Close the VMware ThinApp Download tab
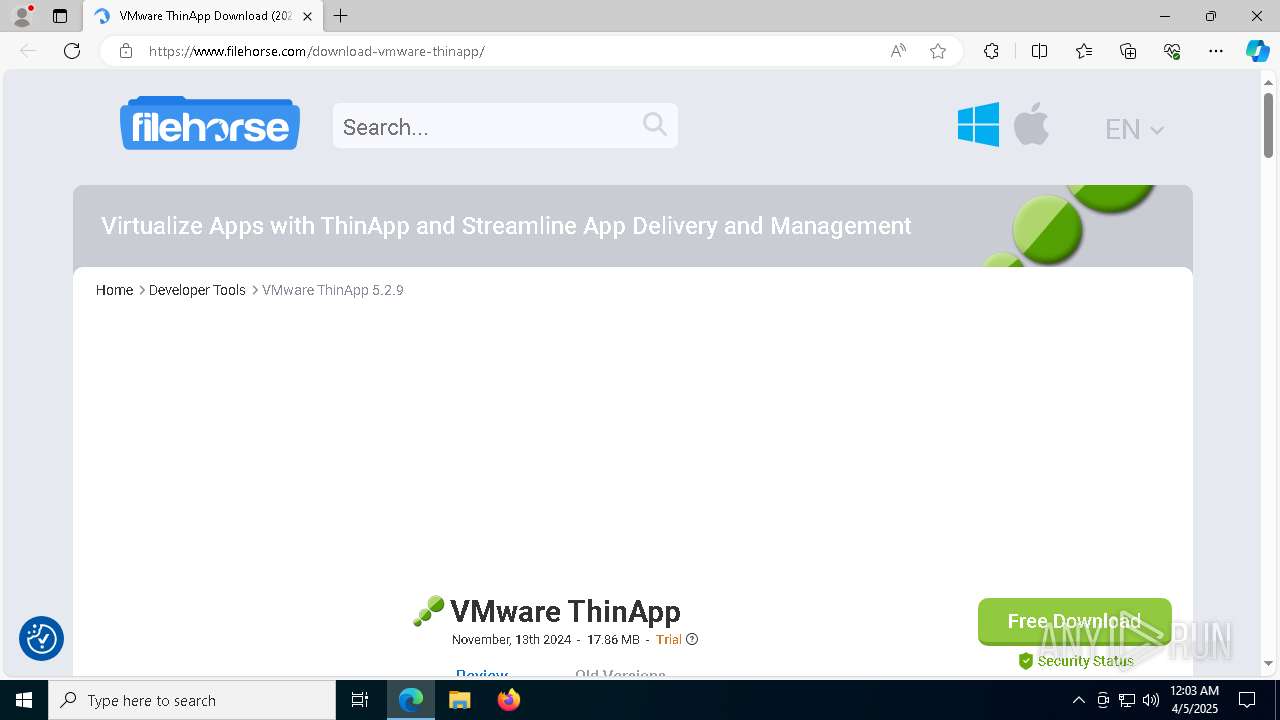 [x=307, y=16]
